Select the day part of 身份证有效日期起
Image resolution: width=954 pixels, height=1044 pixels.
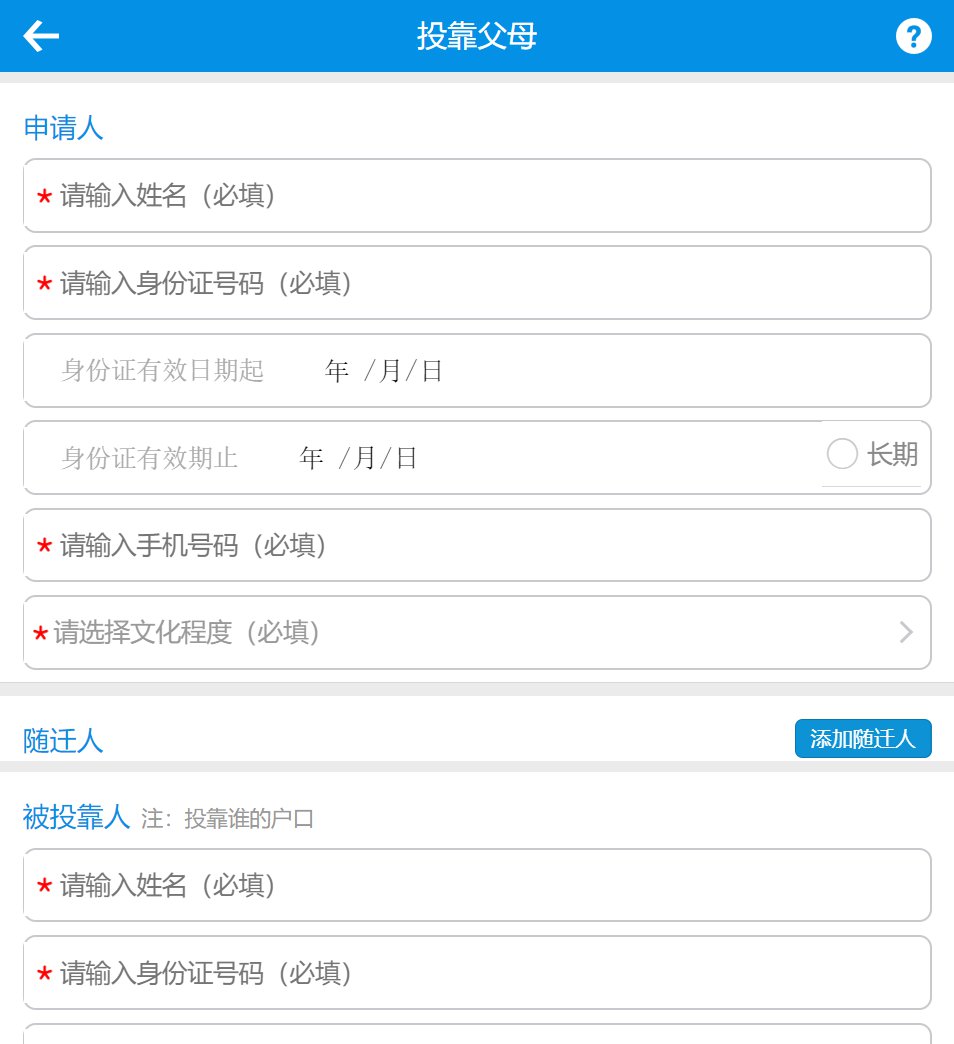(x=432, y=372)
